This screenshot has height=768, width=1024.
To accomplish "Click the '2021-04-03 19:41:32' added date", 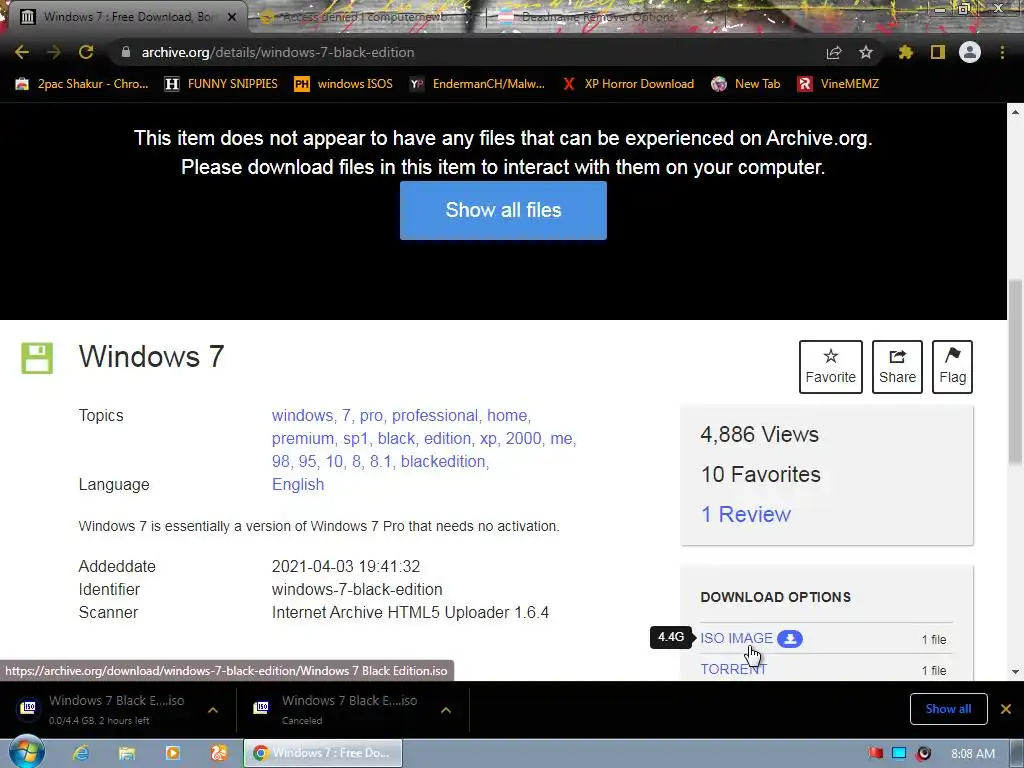I will point(346,566).
